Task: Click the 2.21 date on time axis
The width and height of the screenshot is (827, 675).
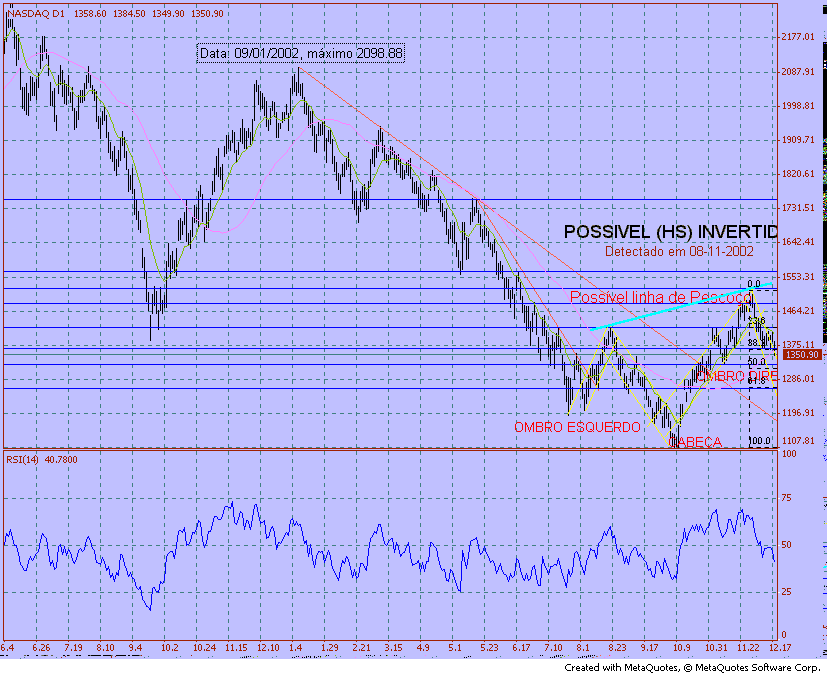Action: [362, 648]
